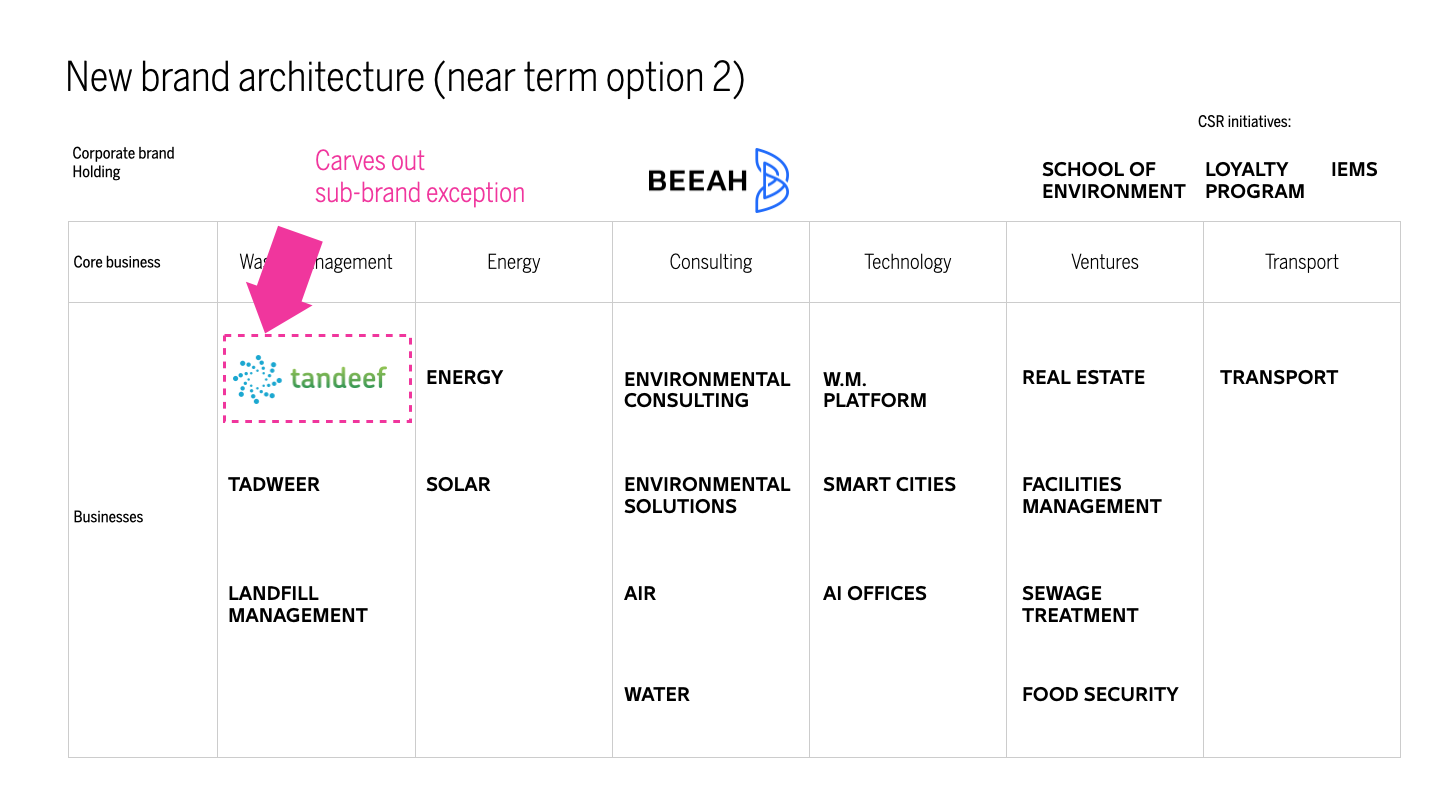
Task: Click the slide title text
Action: coord(405,78)
